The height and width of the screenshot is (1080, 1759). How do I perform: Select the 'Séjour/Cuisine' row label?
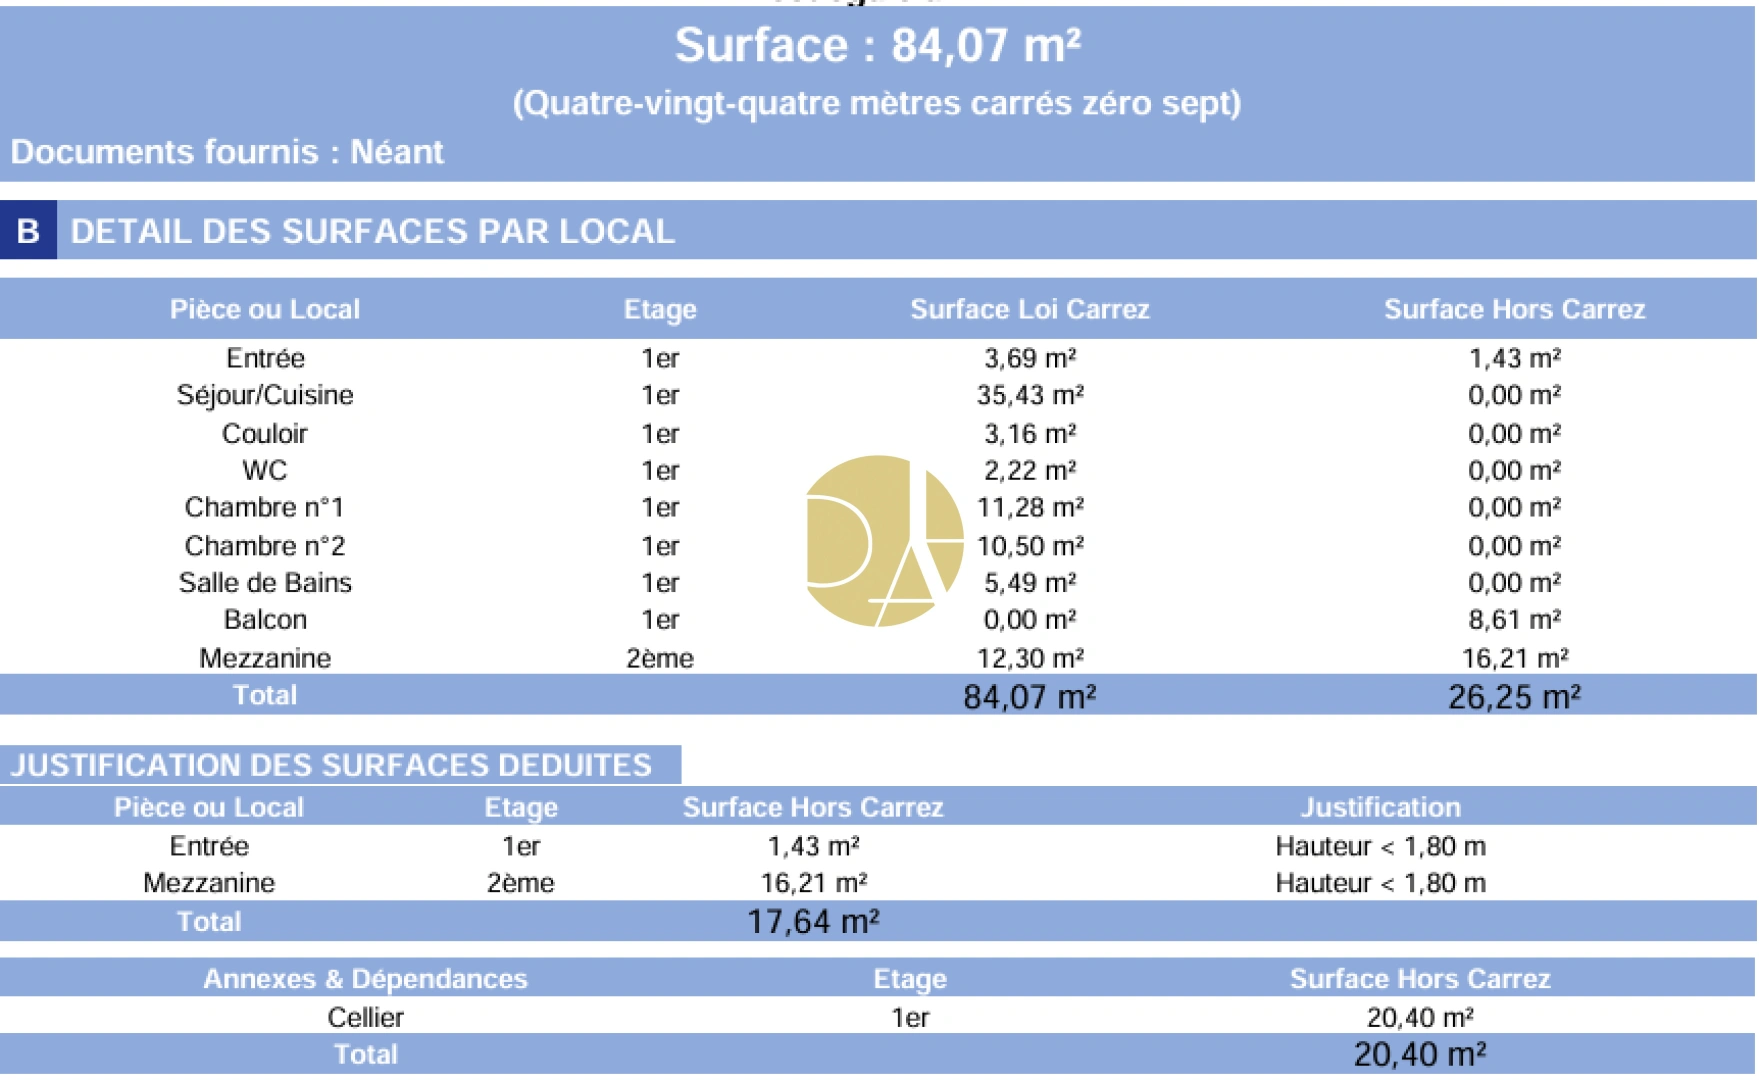265,395
